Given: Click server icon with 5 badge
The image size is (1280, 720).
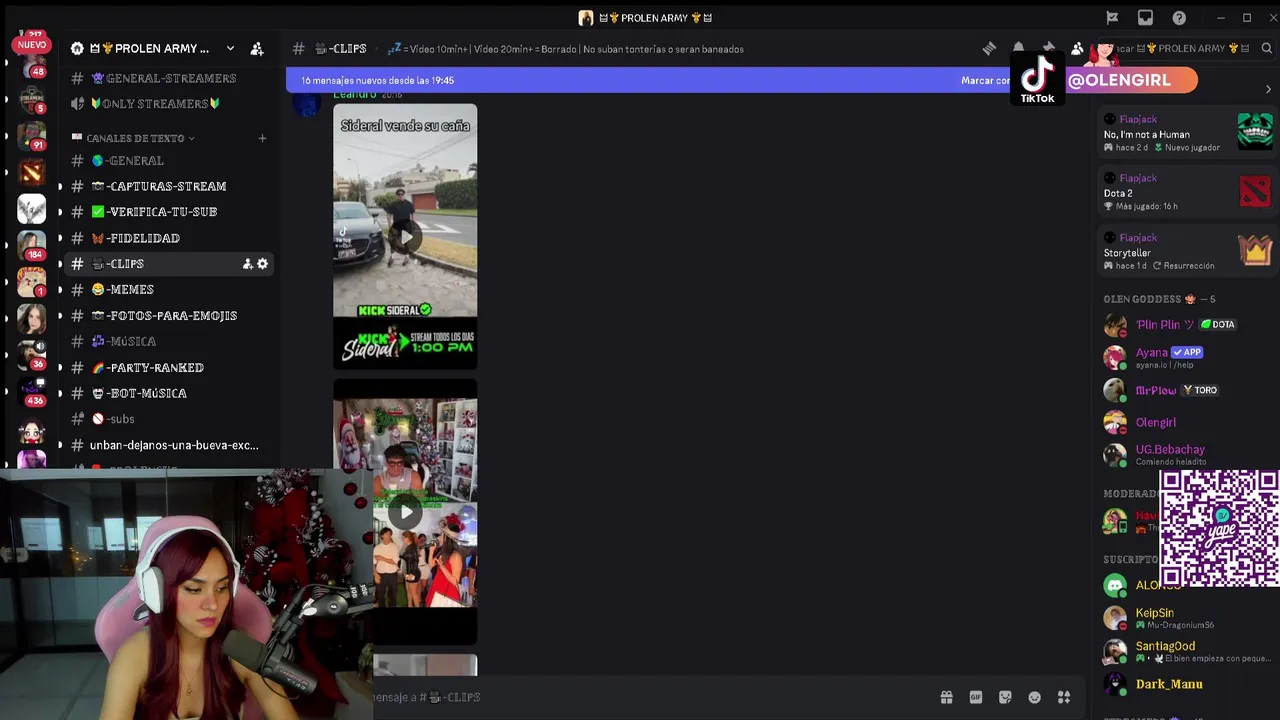Looking at the screenshot, I should coord(31,98).
